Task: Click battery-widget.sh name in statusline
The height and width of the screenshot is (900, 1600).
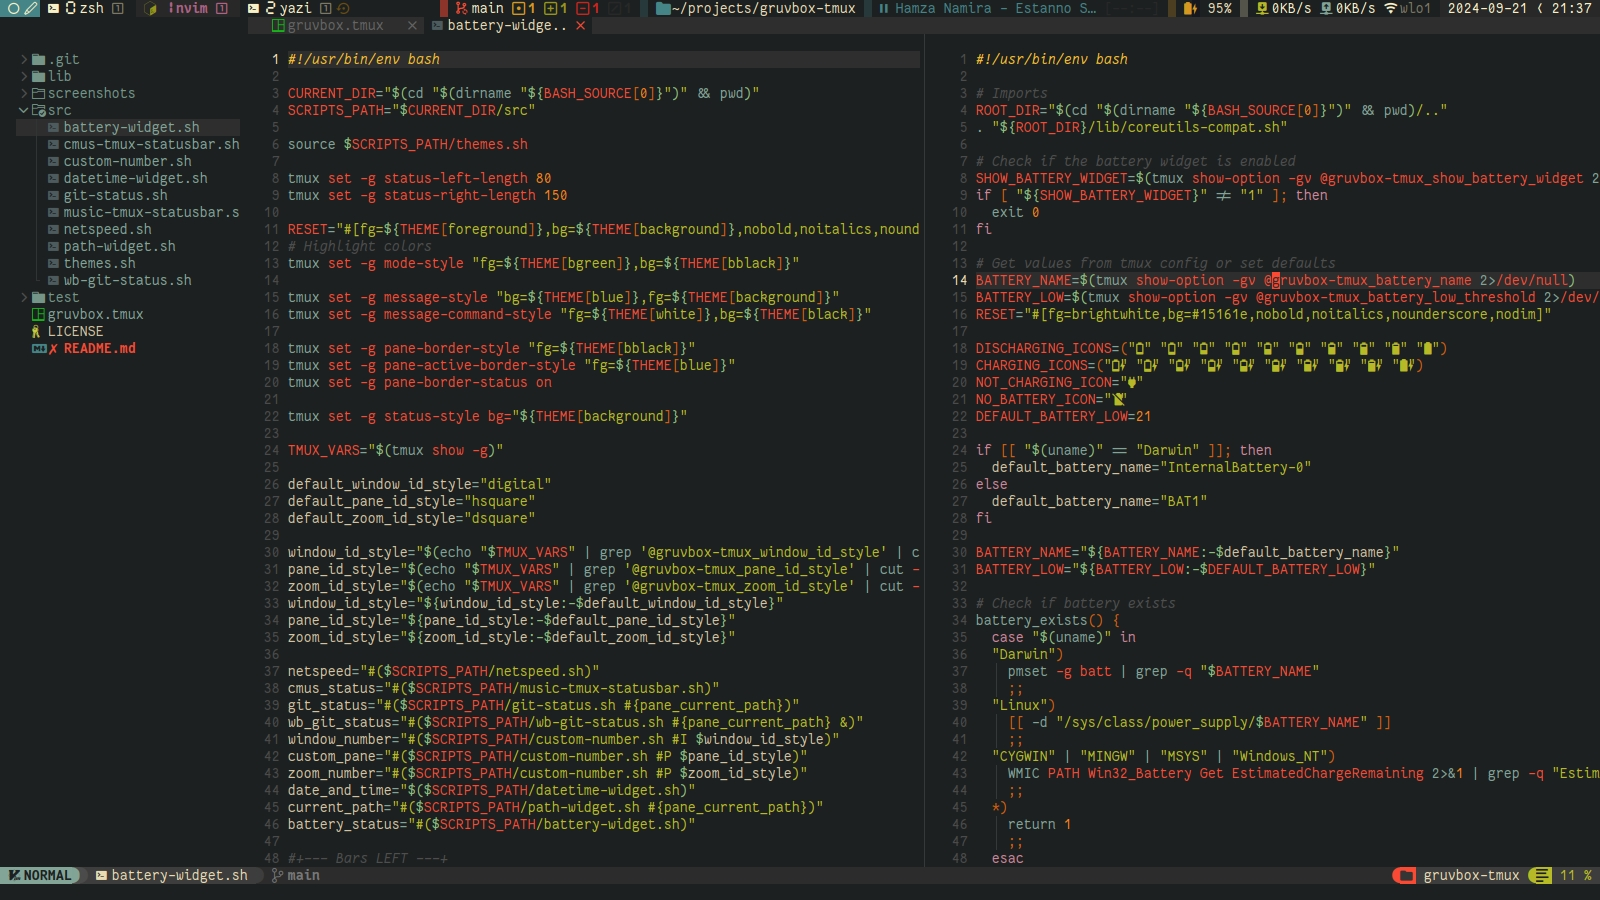Action: click(179, 875)
